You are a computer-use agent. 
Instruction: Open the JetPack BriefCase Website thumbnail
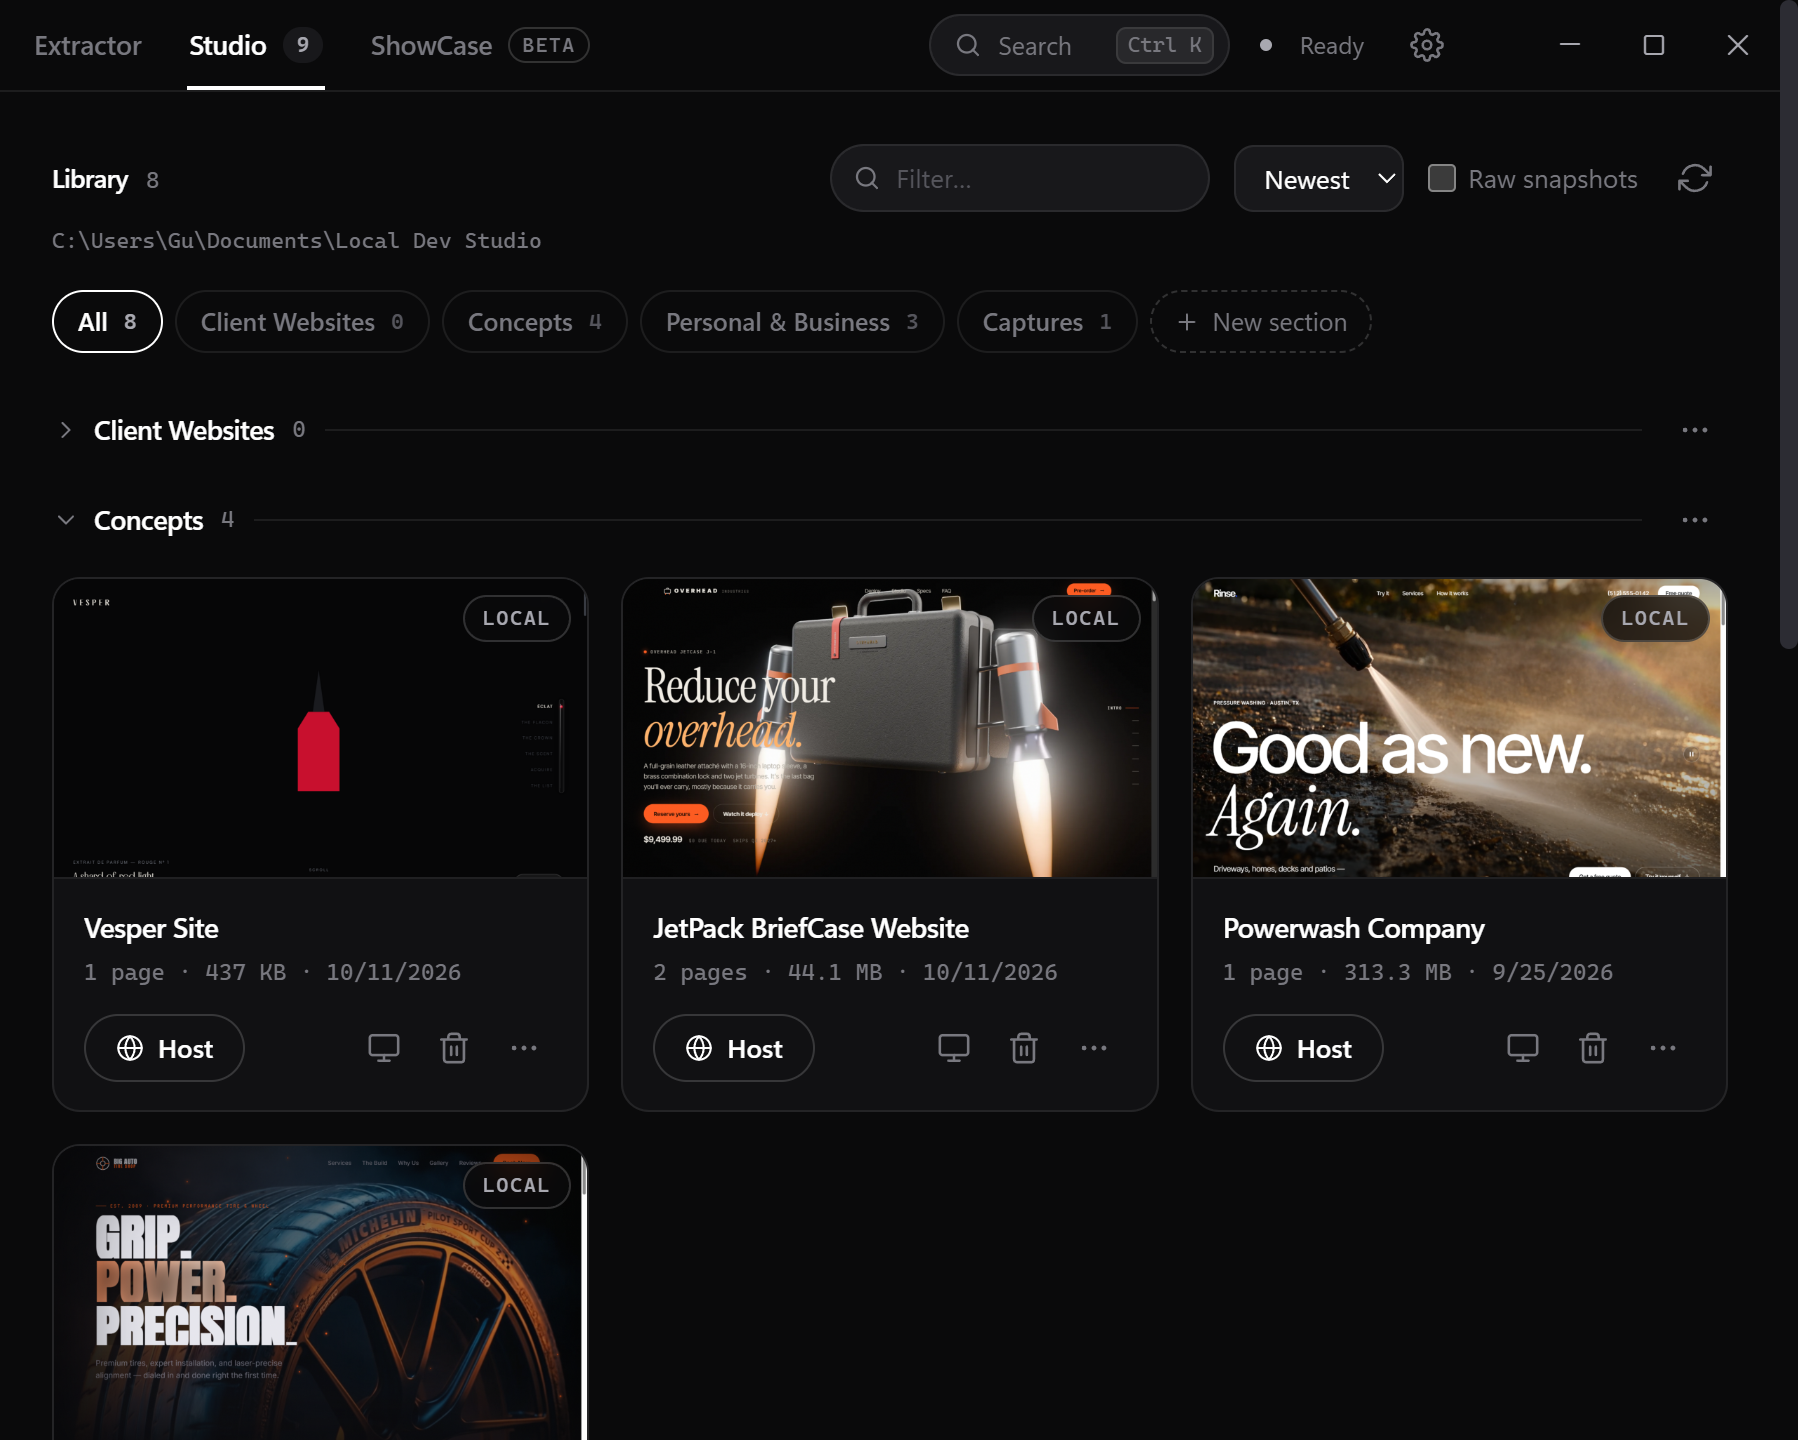890,728
